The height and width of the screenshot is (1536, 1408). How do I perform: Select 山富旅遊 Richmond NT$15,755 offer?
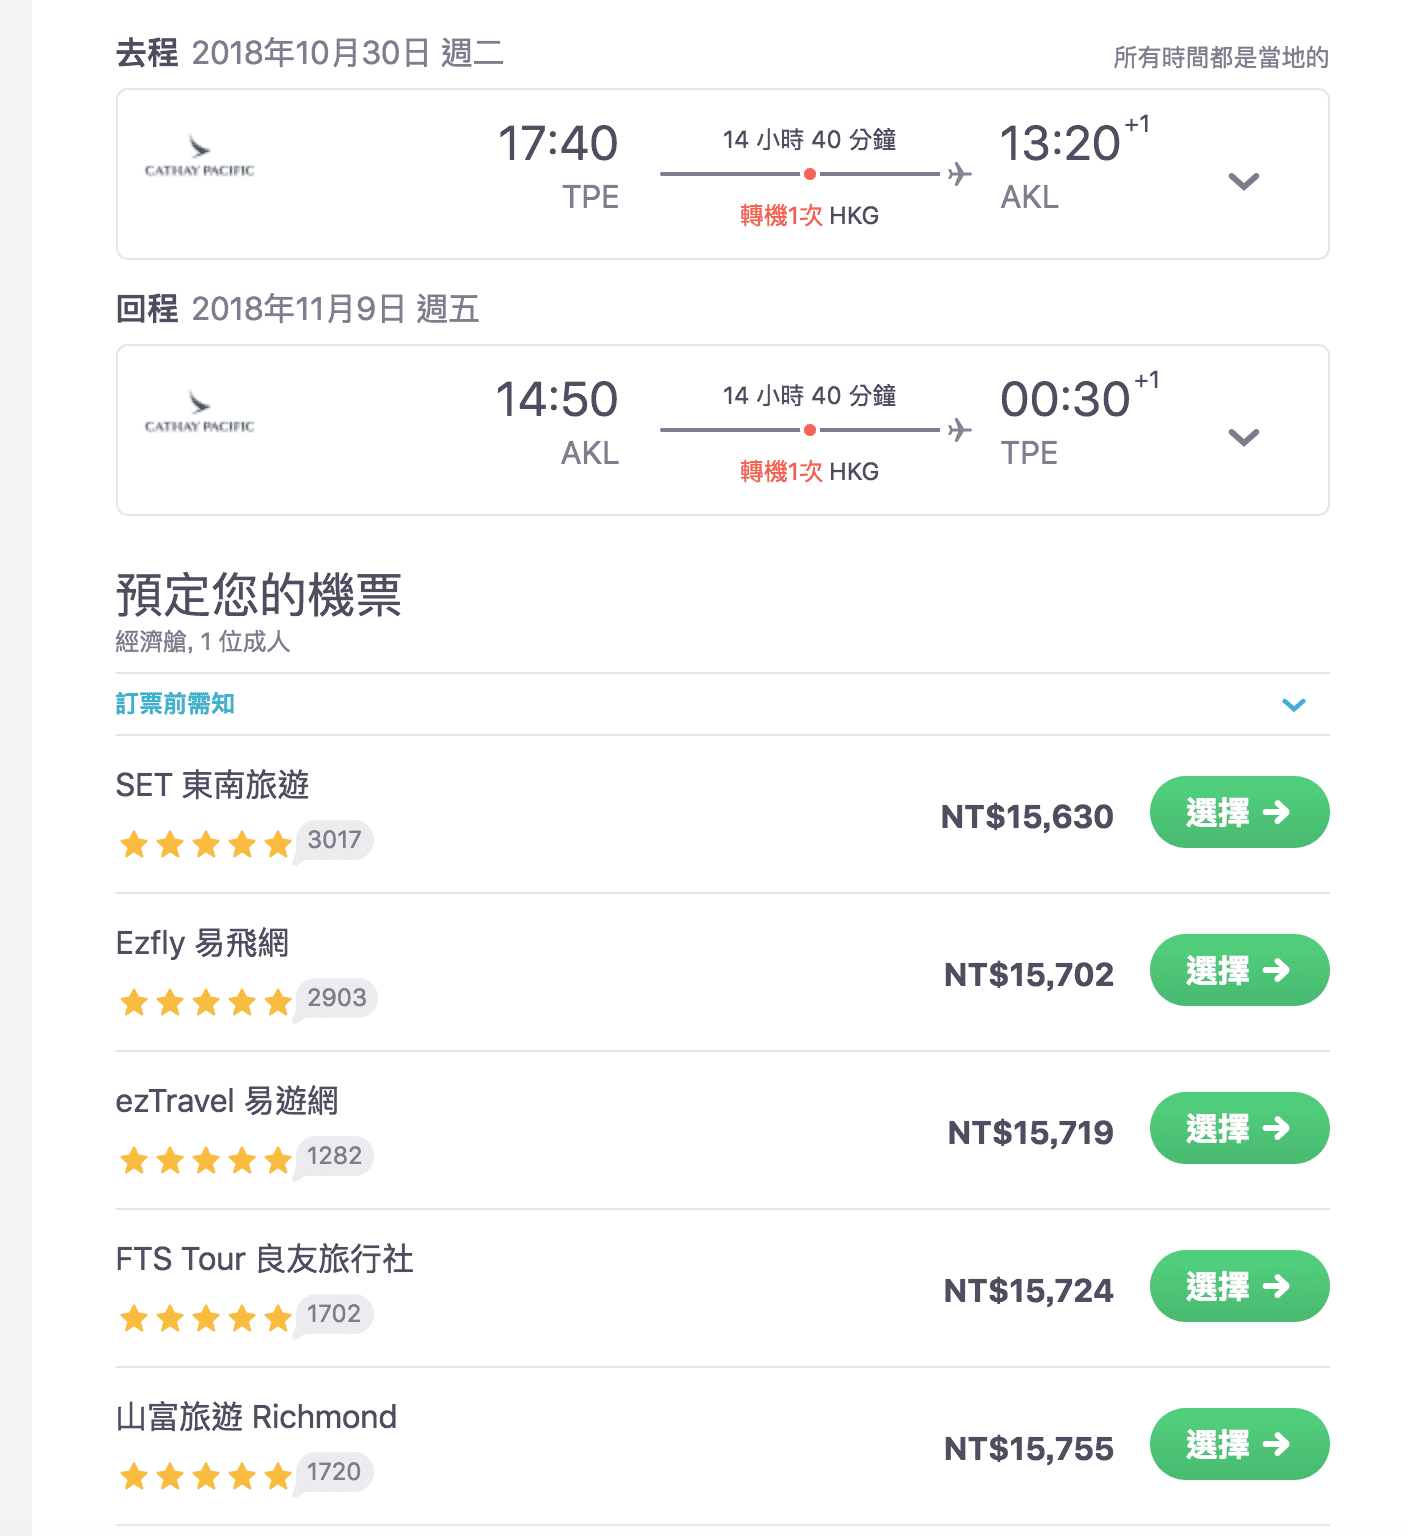(x=1239, y=1444)
